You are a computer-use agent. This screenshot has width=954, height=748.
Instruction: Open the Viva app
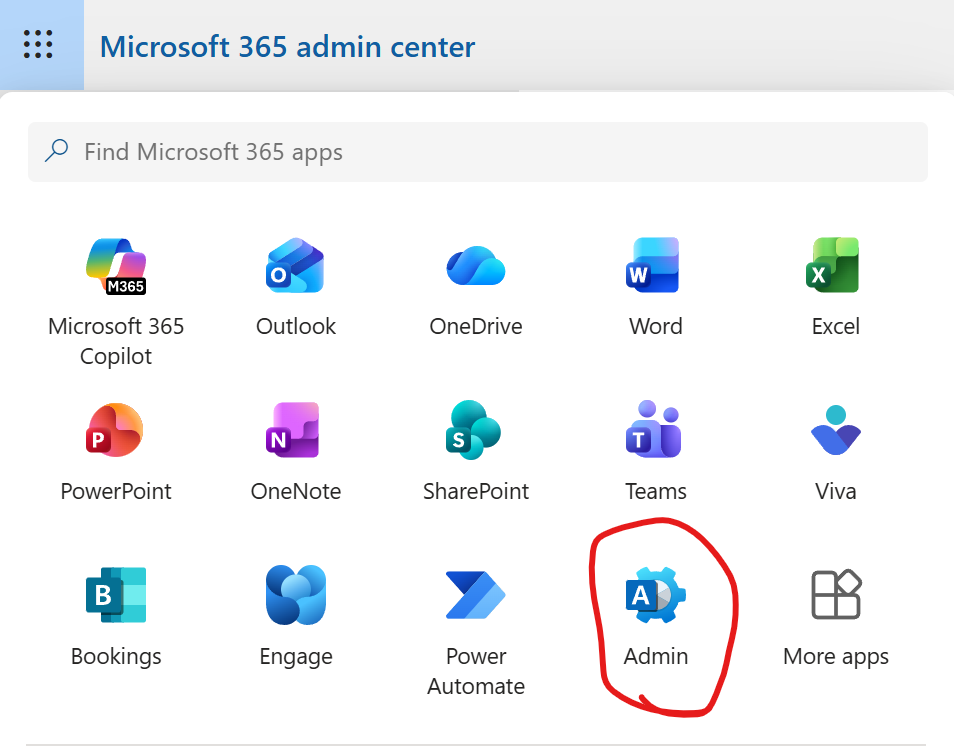835,431
